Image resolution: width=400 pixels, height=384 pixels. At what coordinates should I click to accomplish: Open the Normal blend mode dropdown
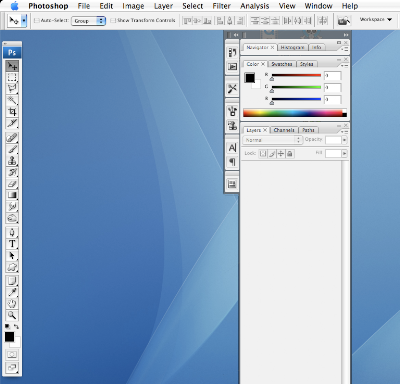272,140
